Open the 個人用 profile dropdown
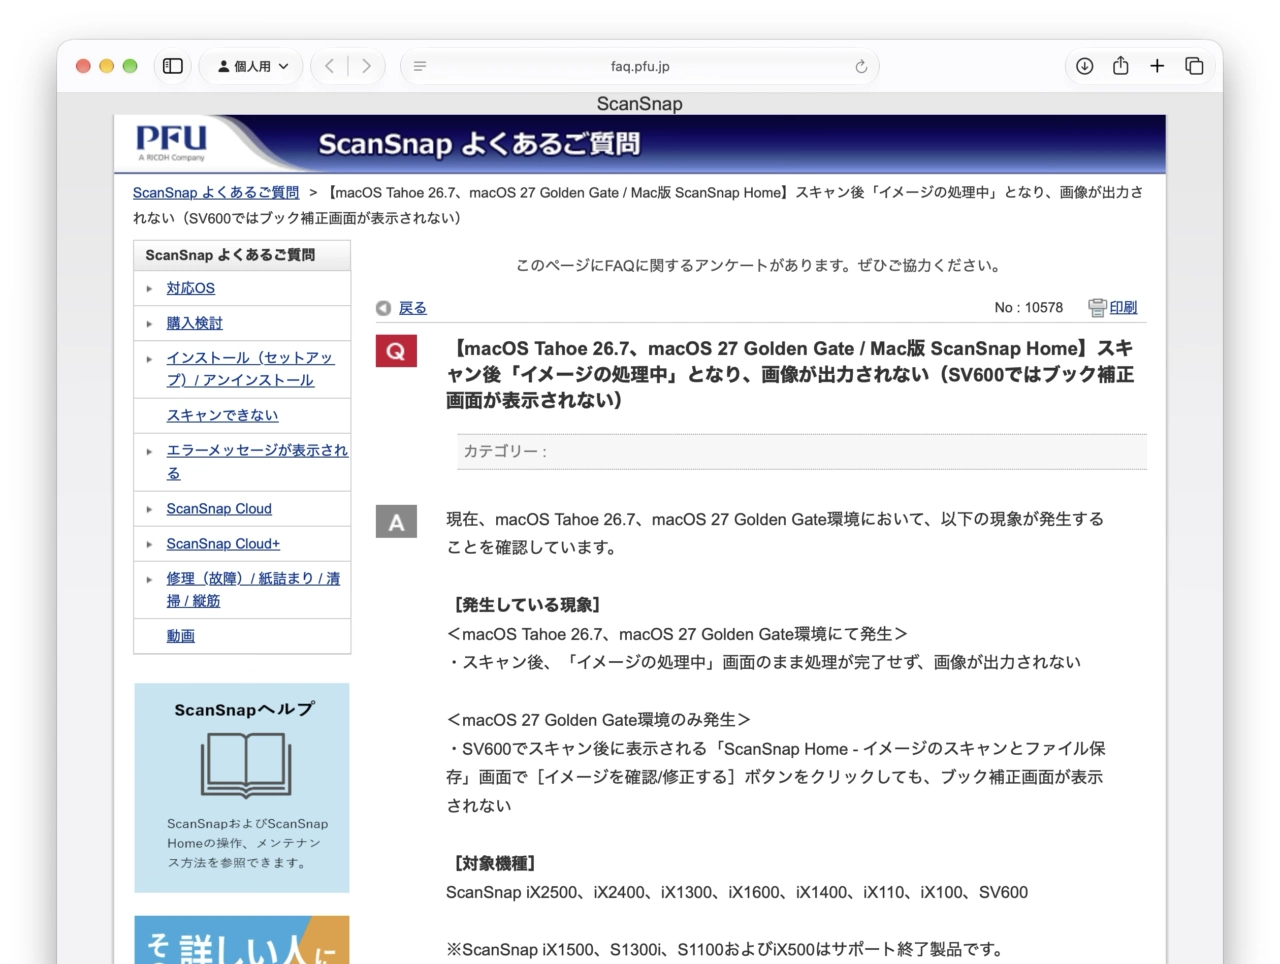 (x=253, y=66)
